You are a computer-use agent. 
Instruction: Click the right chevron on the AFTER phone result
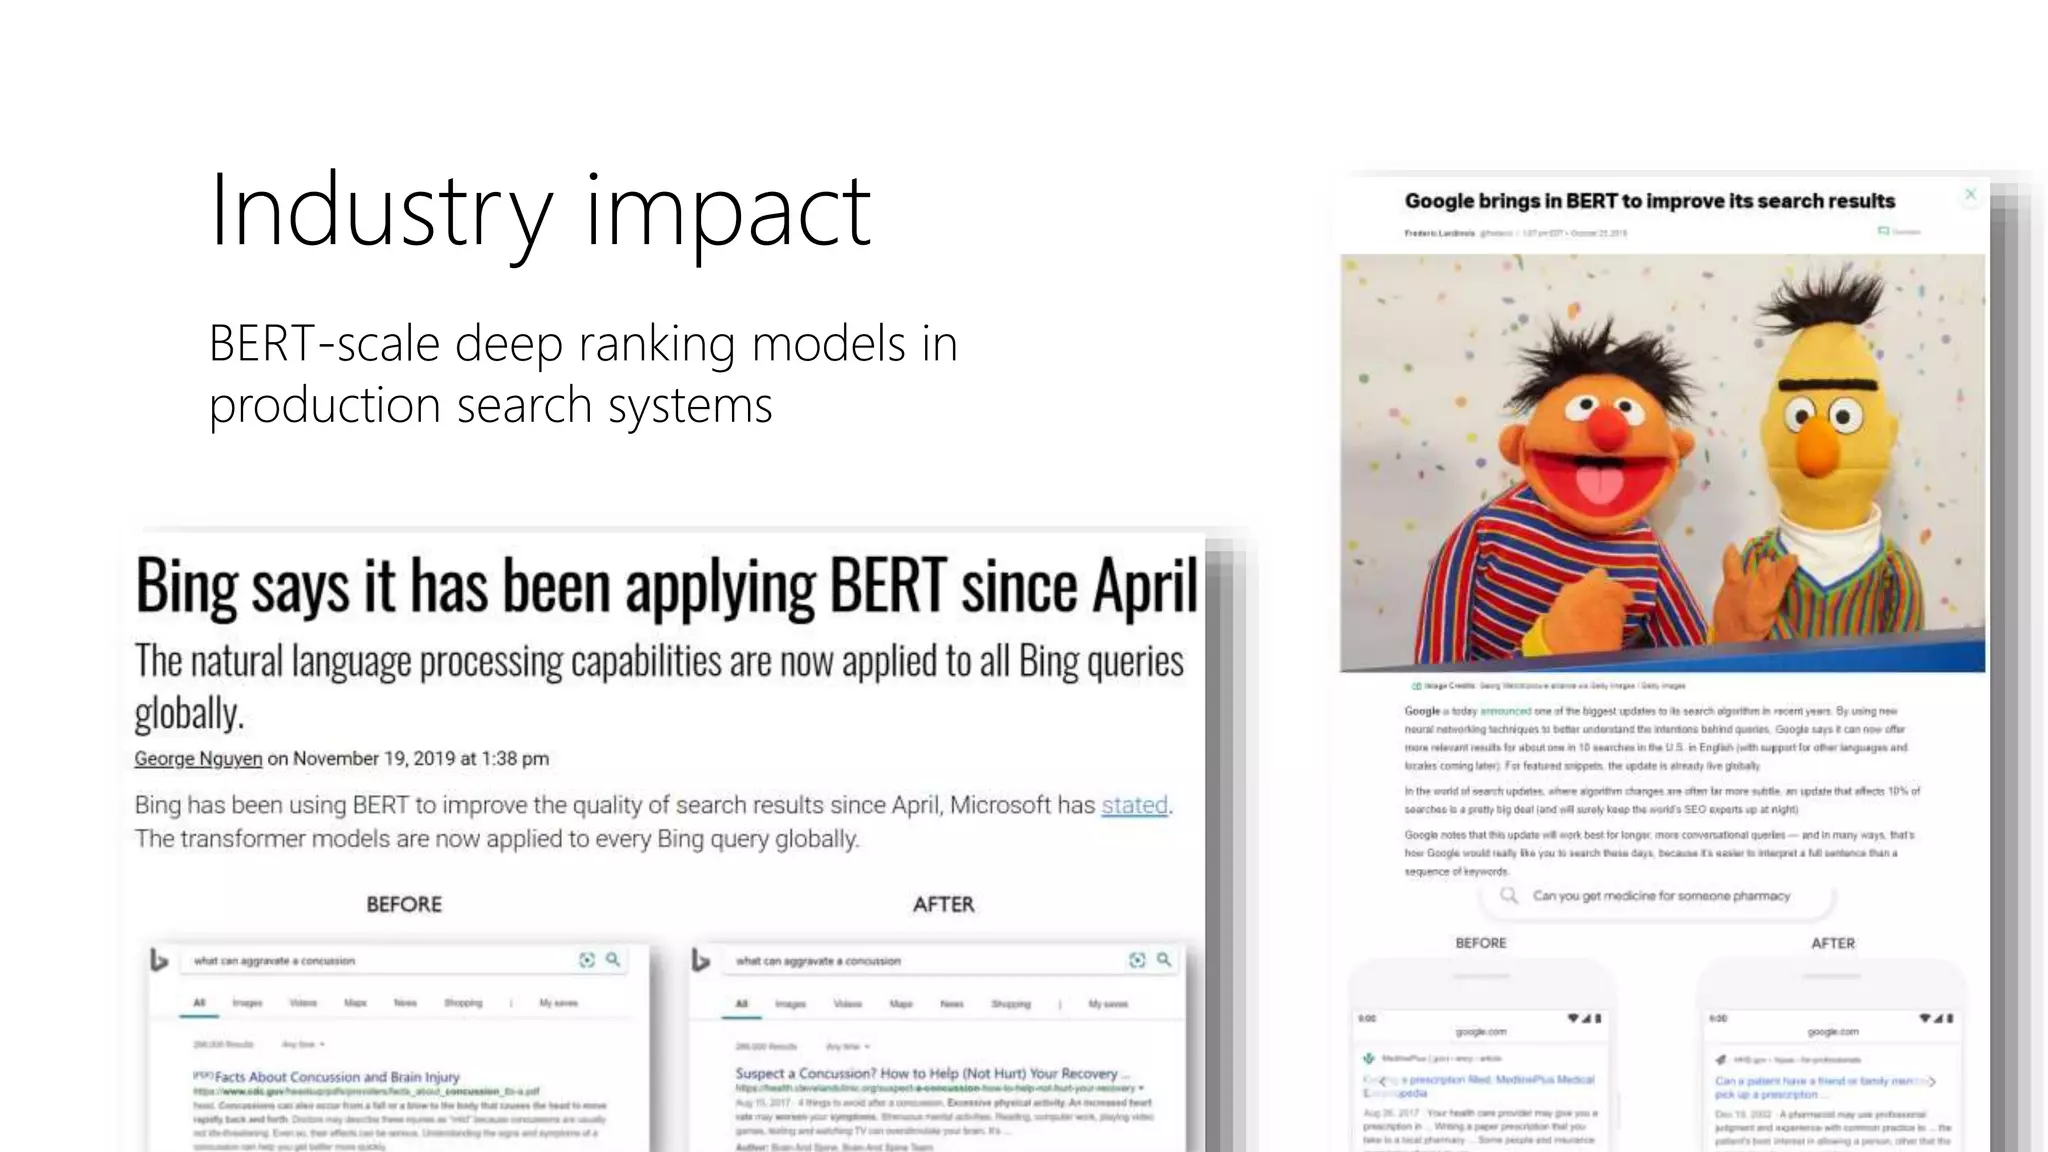pyautogui.click(x=1933, y=1081)
